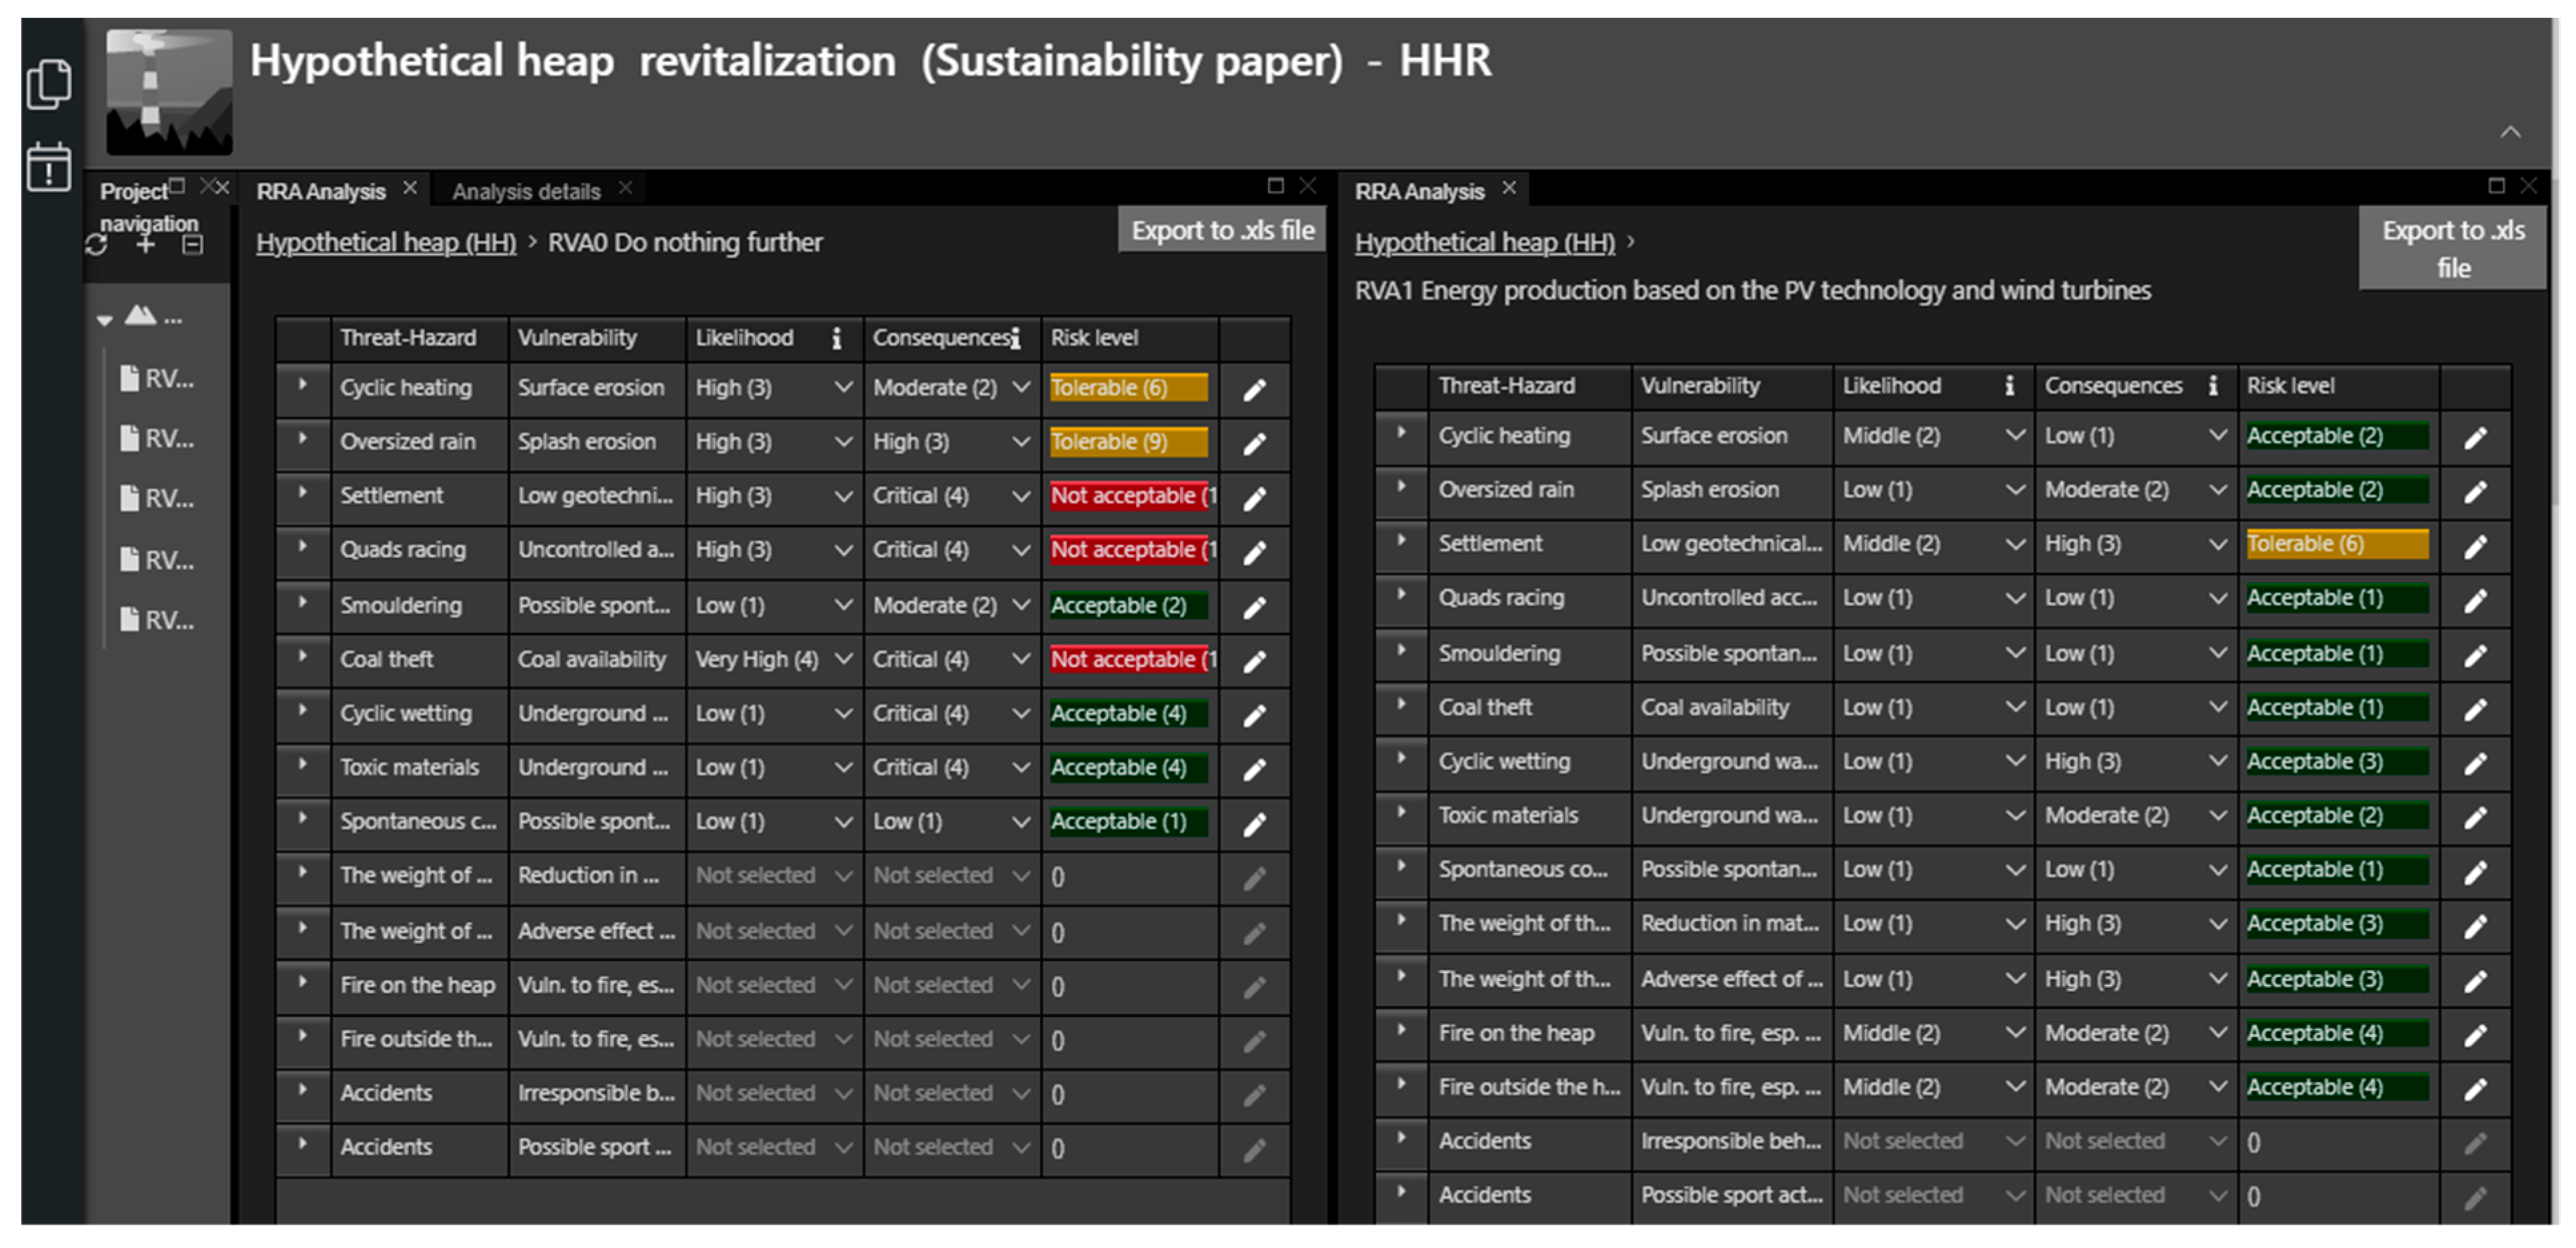Click Export to .xls file in left panel
This screenshot has width=2576, height=1248.
(x=1222, y=231)
